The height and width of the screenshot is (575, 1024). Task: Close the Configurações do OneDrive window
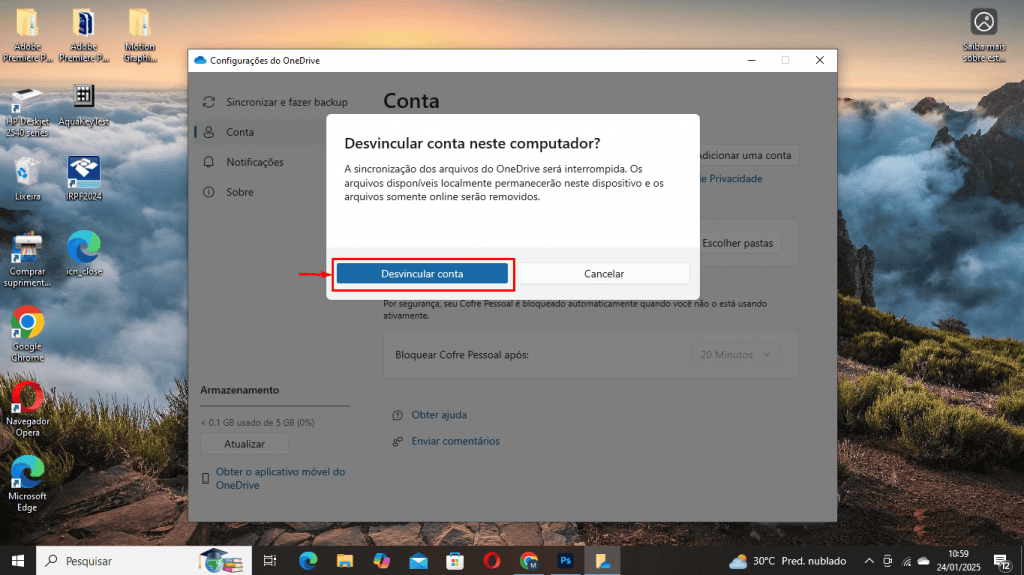coord(820,60)
